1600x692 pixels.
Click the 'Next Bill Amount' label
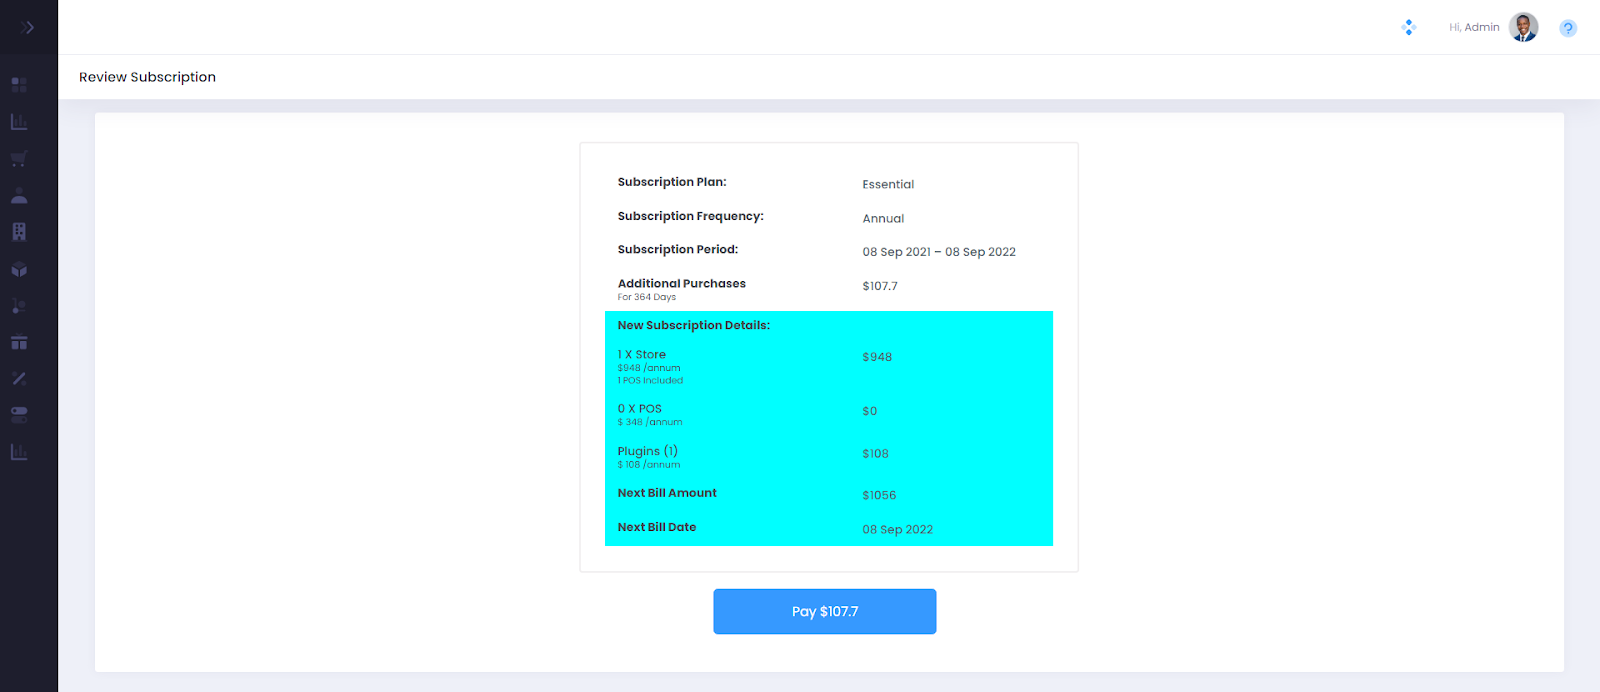coord(667,493)
